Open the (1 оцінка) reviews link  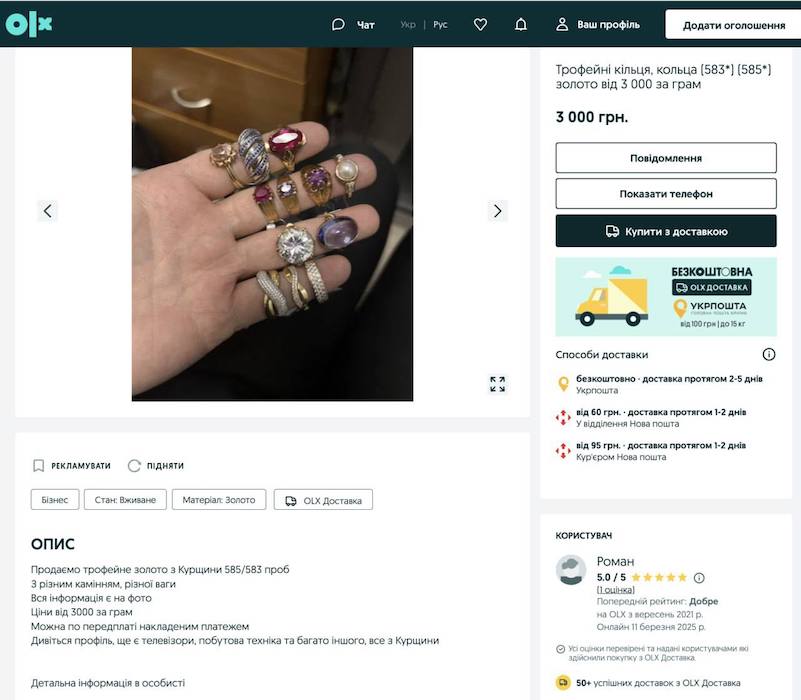click(x=616, y=590)
